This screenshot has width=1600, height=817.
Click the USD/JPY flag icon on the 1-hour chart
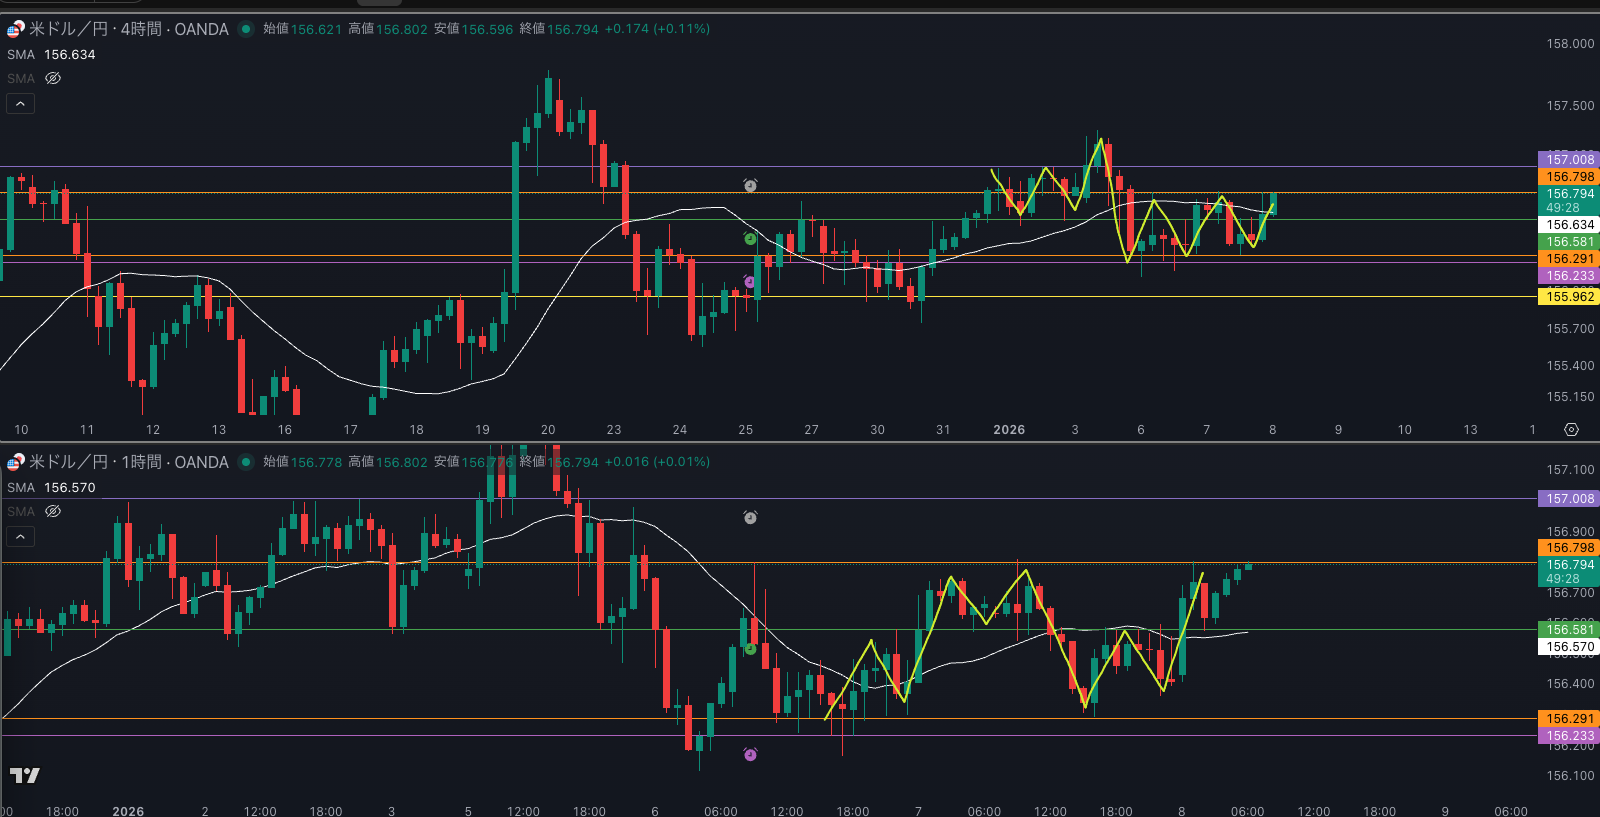pos(15,462)
